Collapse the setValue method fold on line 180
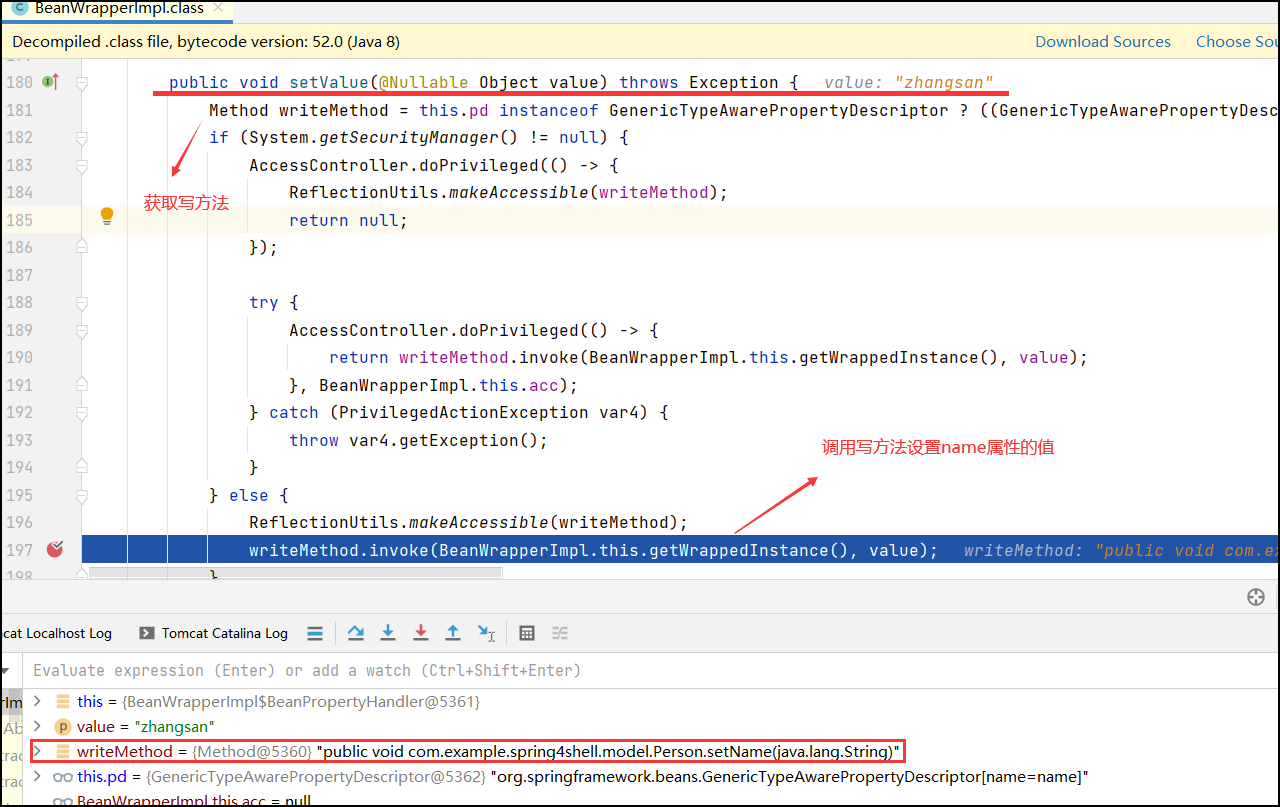 point(83,83)
